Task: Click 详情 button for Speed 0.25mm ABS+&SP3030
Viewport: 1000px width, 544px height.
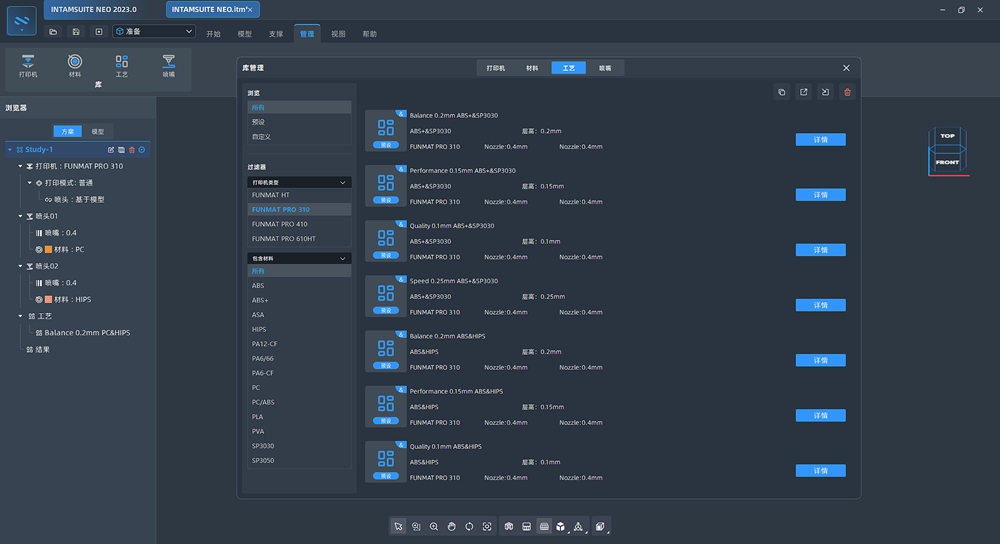Action: tap(820, 305)
